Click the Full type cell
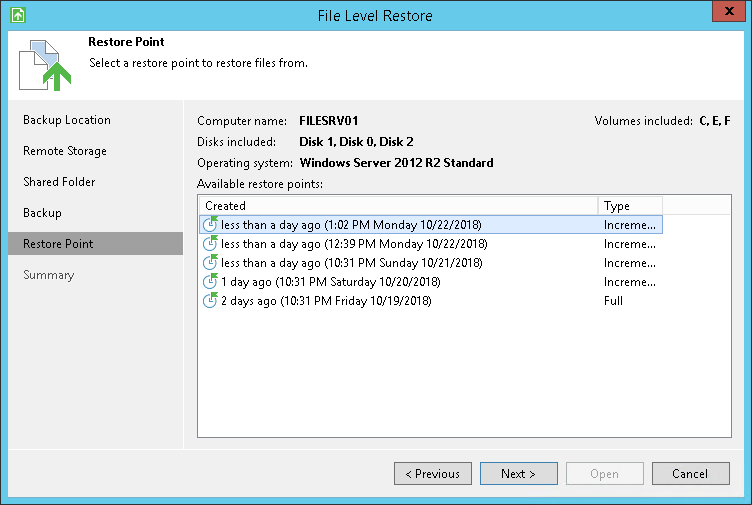This screenshot has width=752, height=505. 613,301
